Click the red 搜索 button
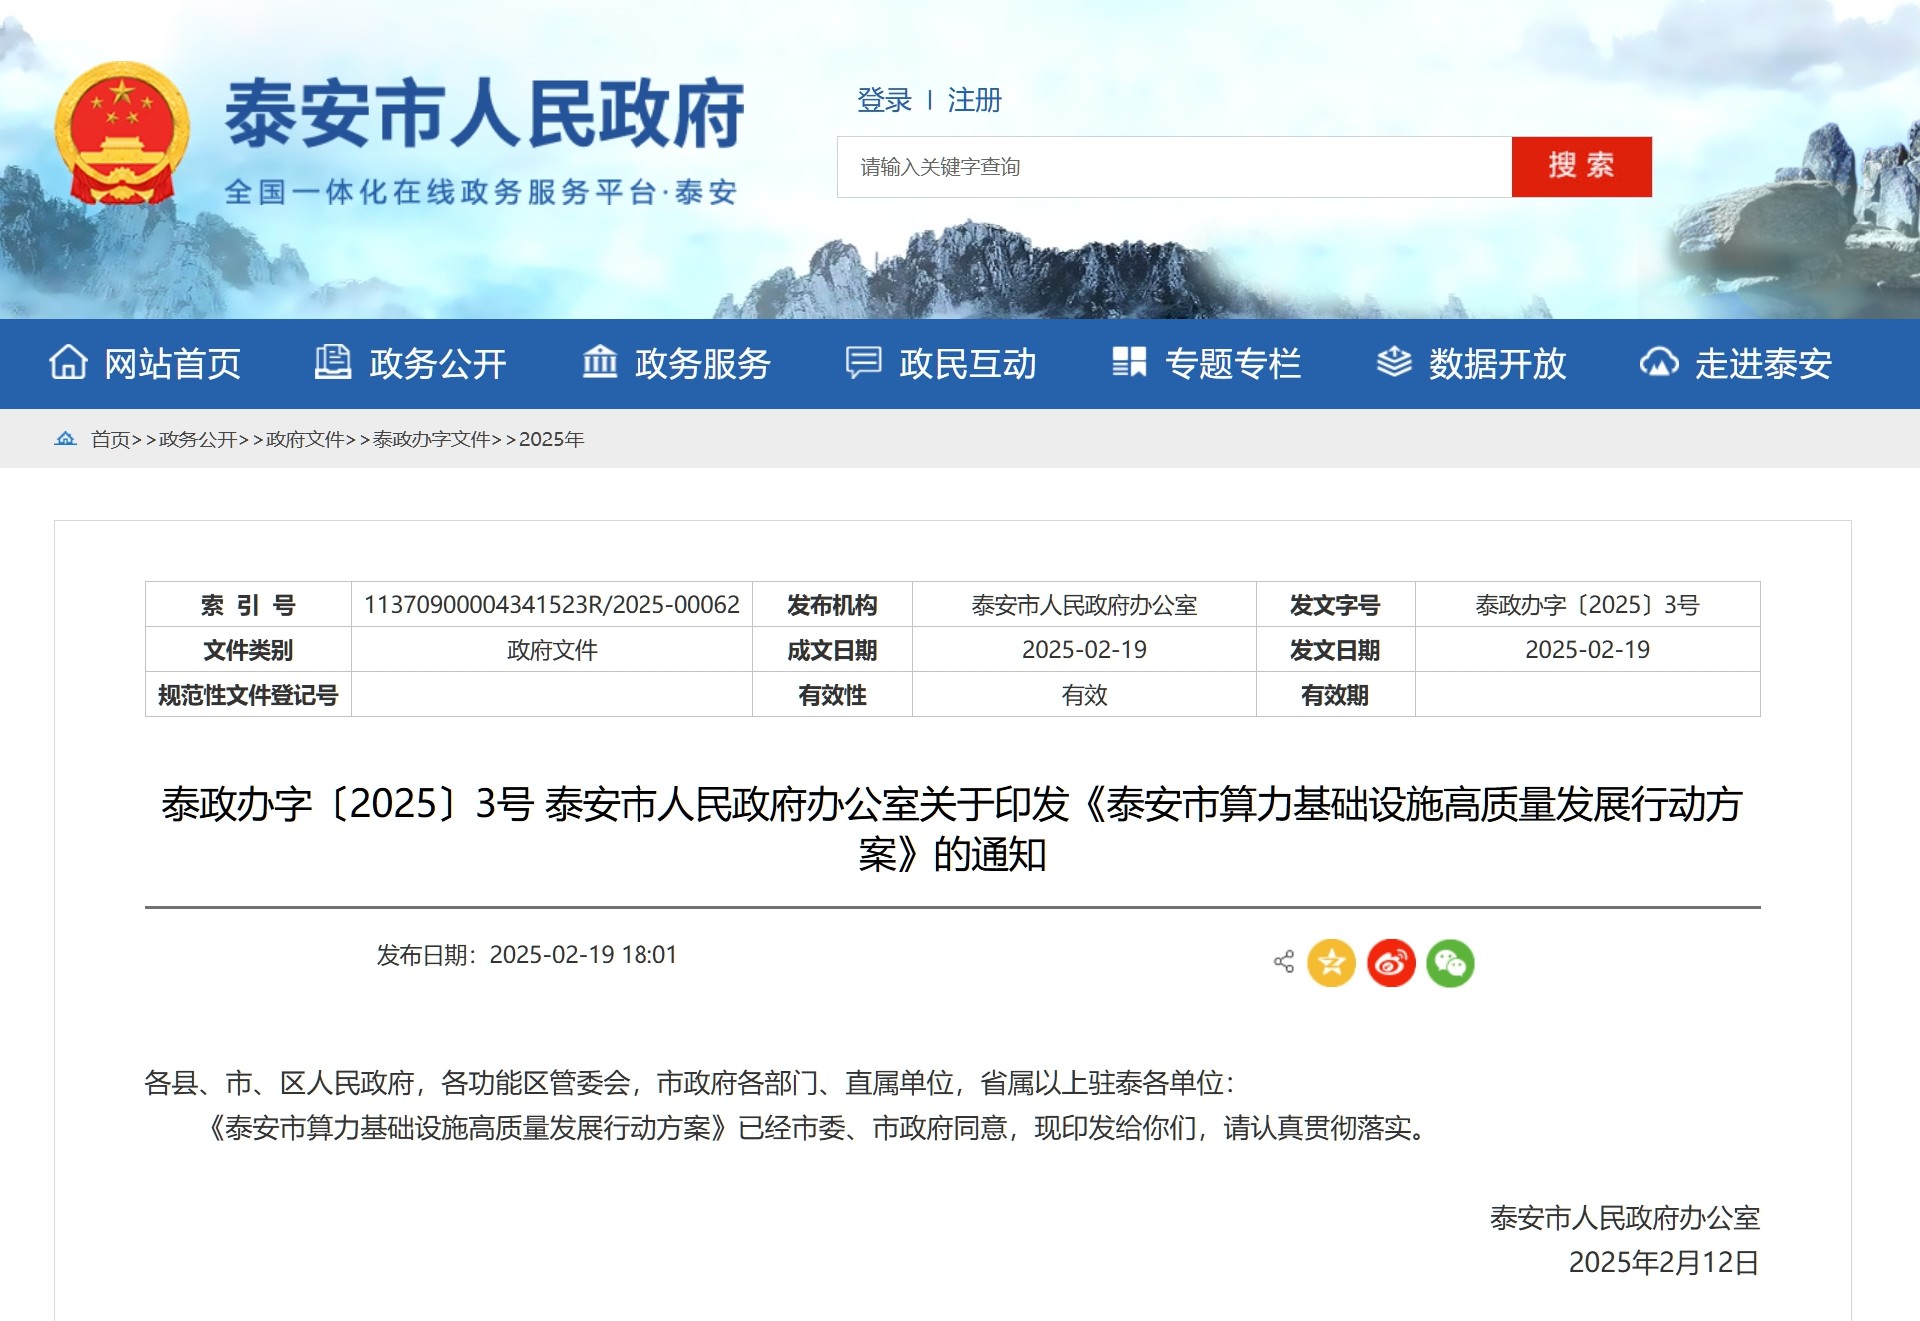The height and width of the screenshot is (1321, 1920). click(x=1581, y=166)
